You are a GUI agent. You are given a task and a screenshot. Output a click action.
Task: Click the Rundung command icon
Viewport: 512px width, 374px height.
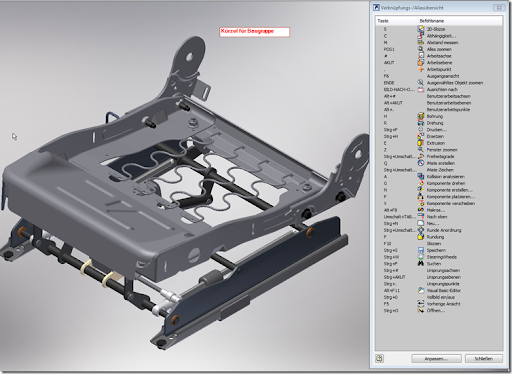click(421, 237)
